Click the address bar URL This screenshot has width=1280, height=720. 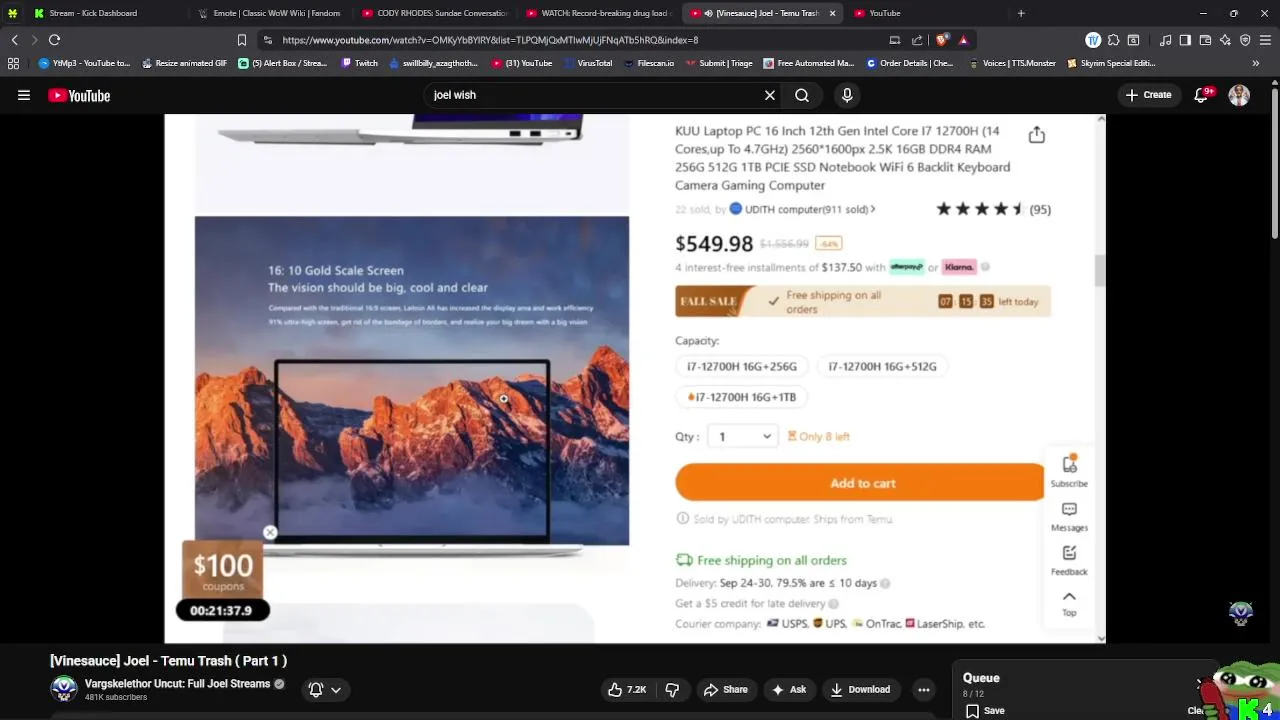point(490,40)
